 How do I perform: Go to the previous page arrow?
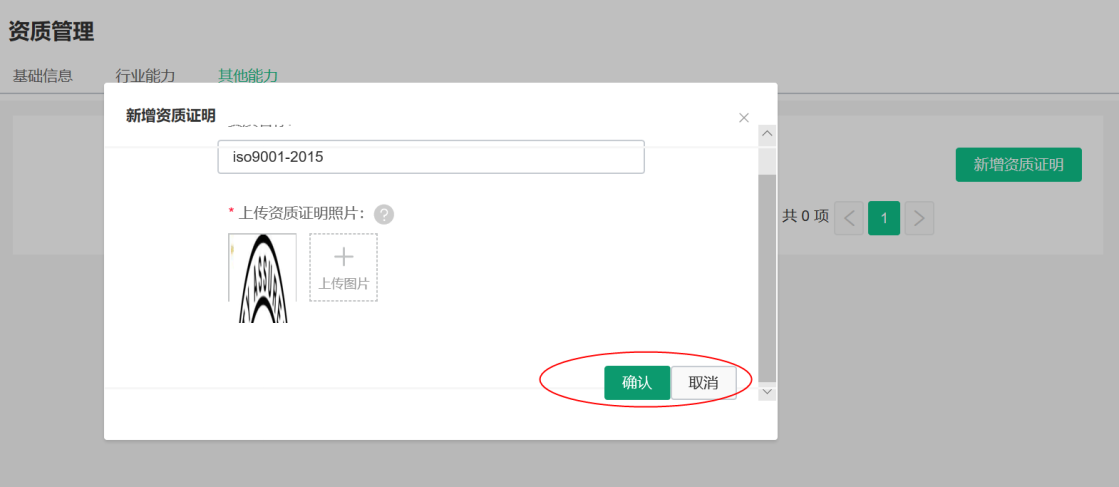(x=849, y=218)
